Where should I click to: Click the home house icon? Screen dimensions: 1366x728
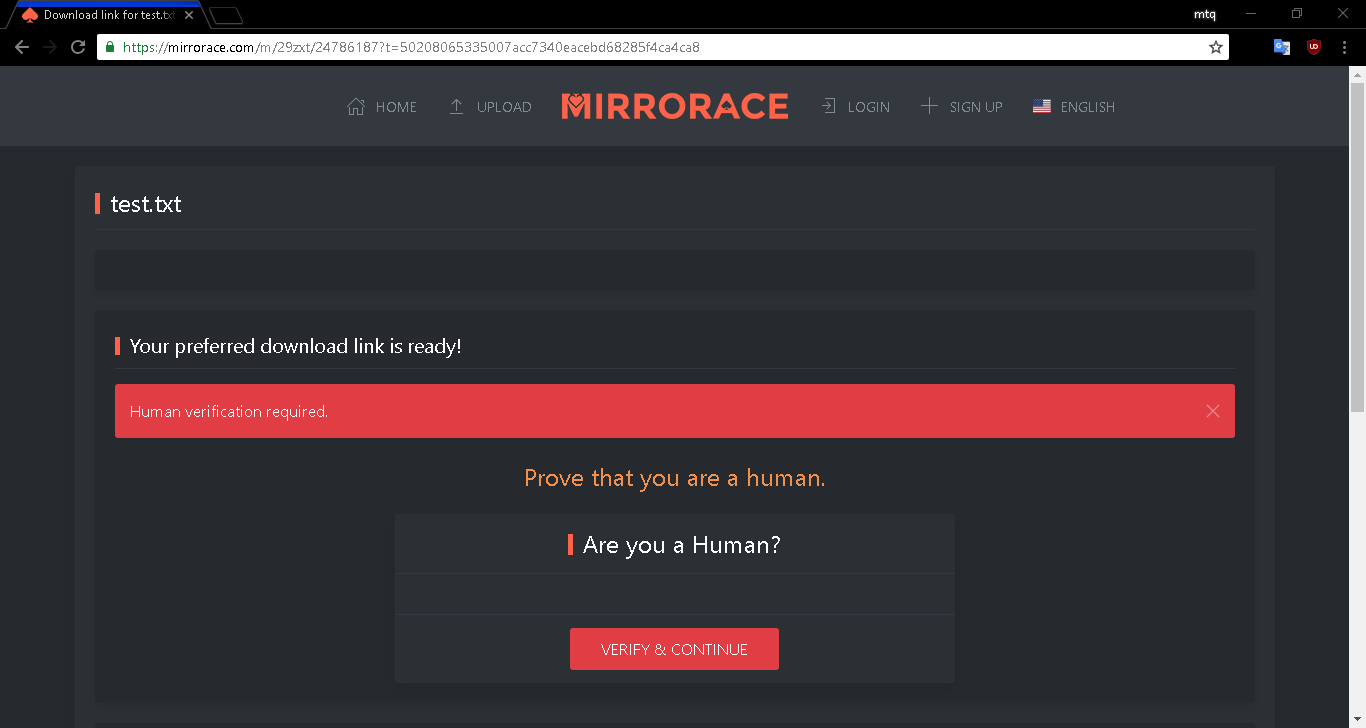click(356, 107)
